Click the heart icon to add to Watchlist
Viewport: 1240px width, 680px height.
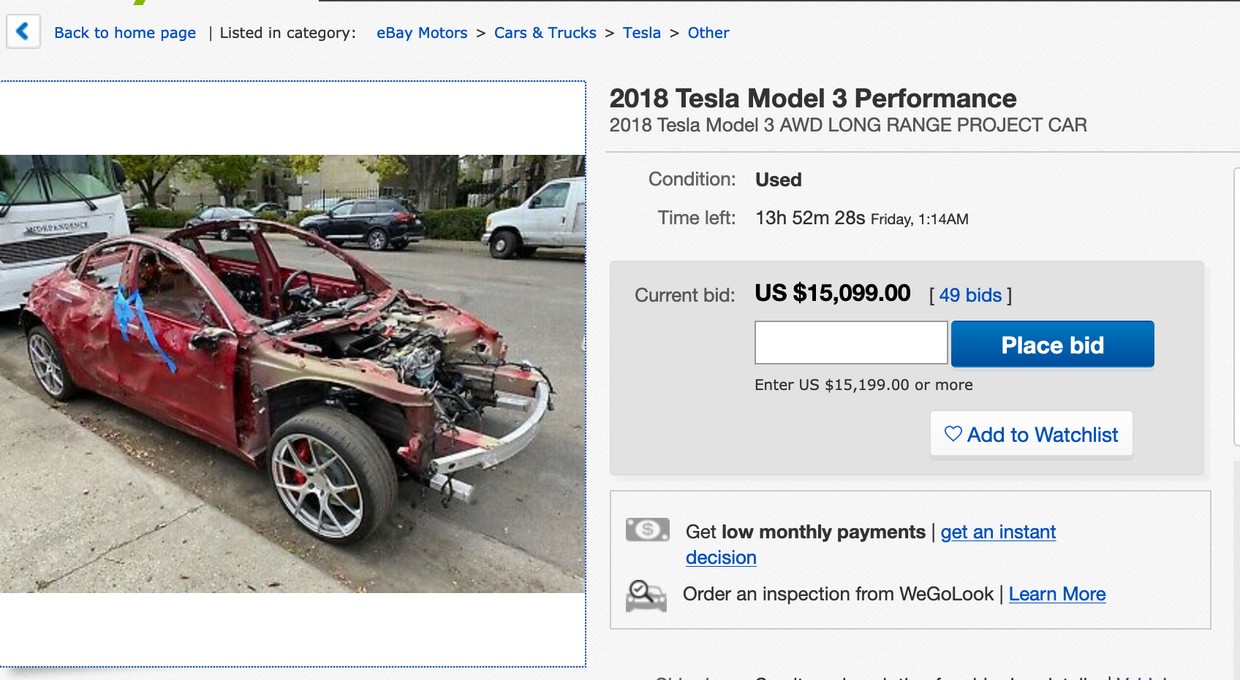pyautogui.click(x=953, y=434)
